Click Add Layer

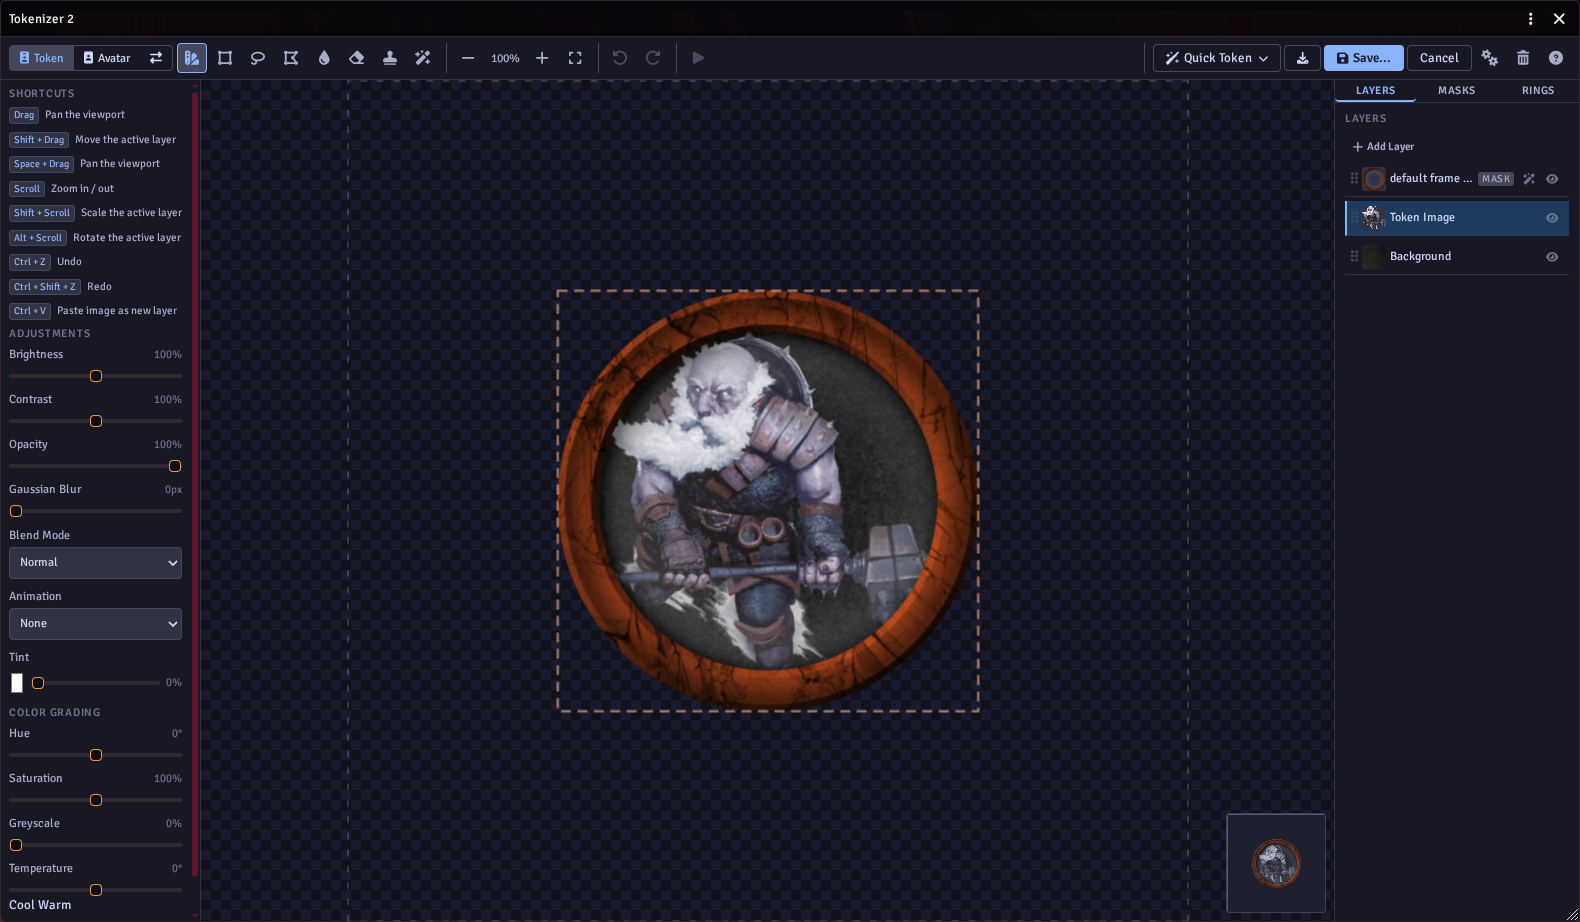(1383, 147)
